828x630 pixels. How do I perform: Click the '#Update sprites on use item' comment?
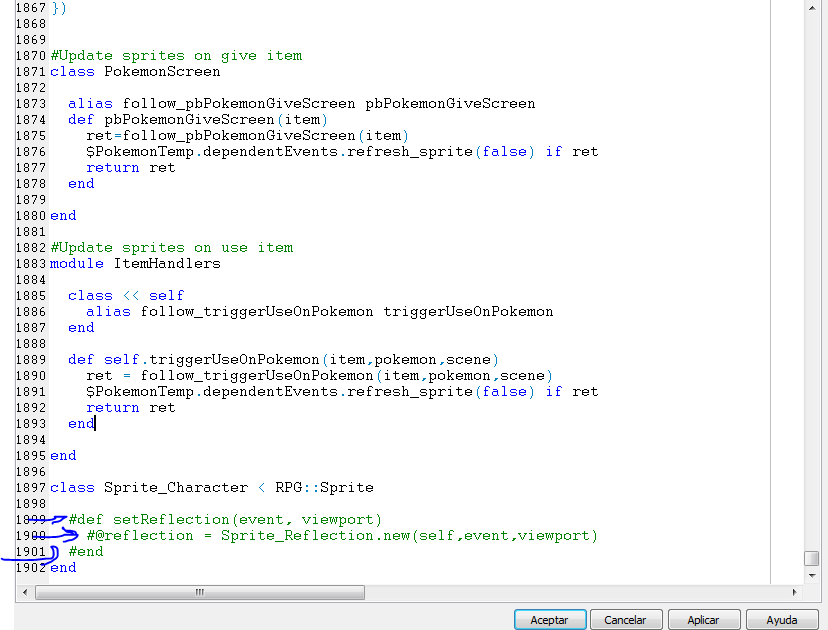pos(171,248)
